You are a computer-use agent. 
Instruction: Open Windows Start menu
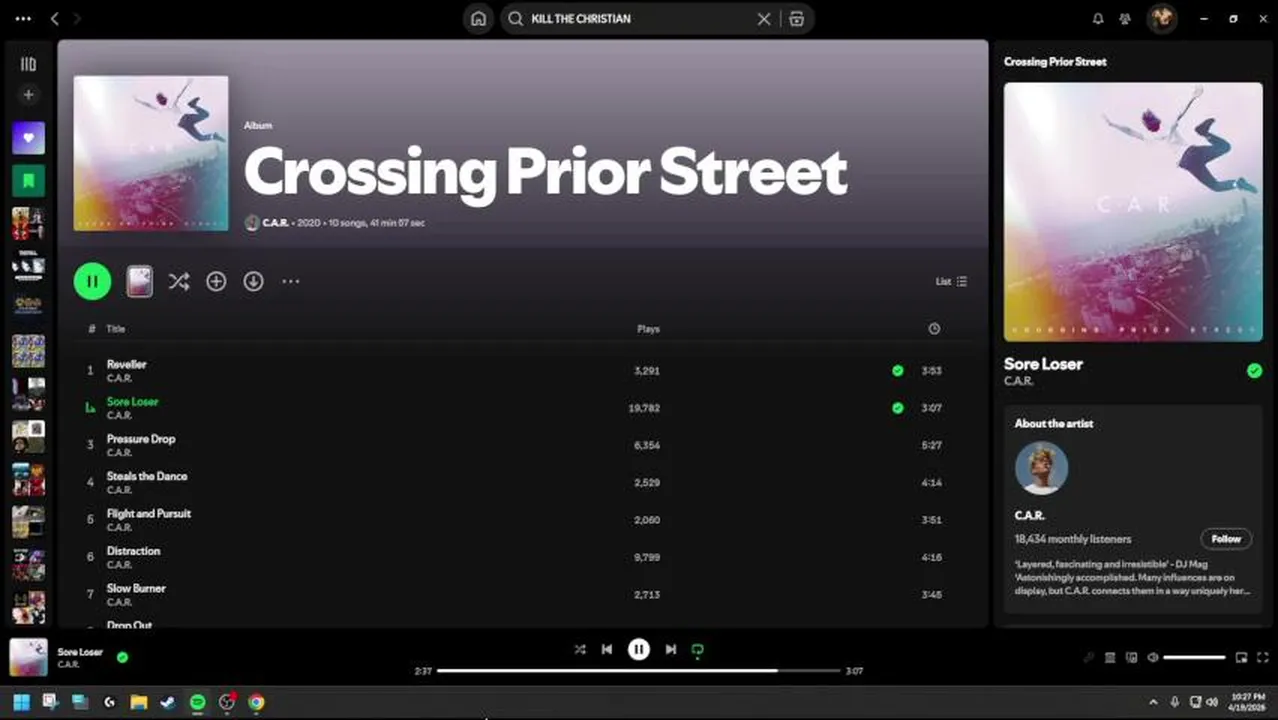[21, 702]
